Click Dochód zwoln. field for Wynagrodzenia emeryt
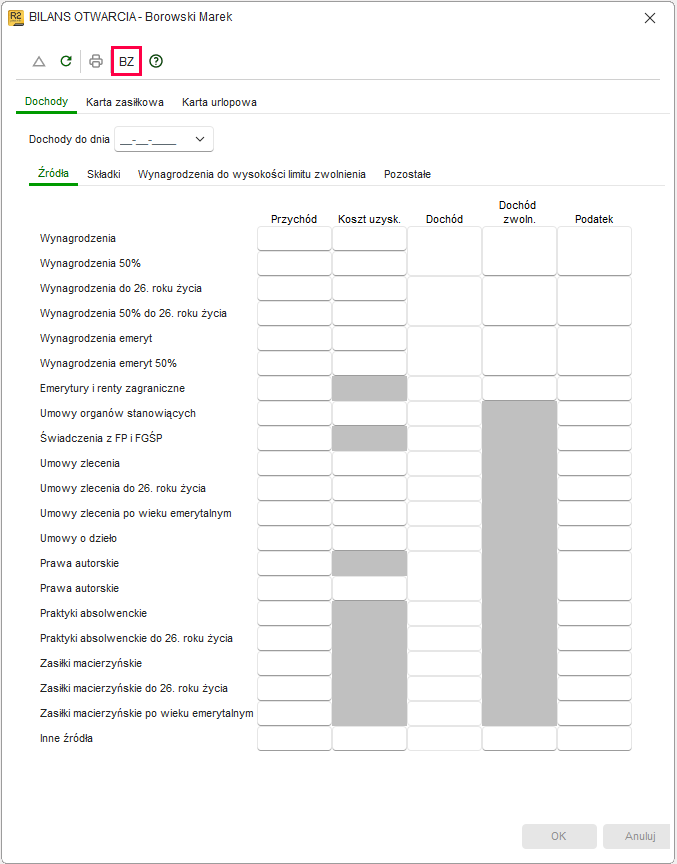Screen dimensions: 677x864 tap(519, 350)
